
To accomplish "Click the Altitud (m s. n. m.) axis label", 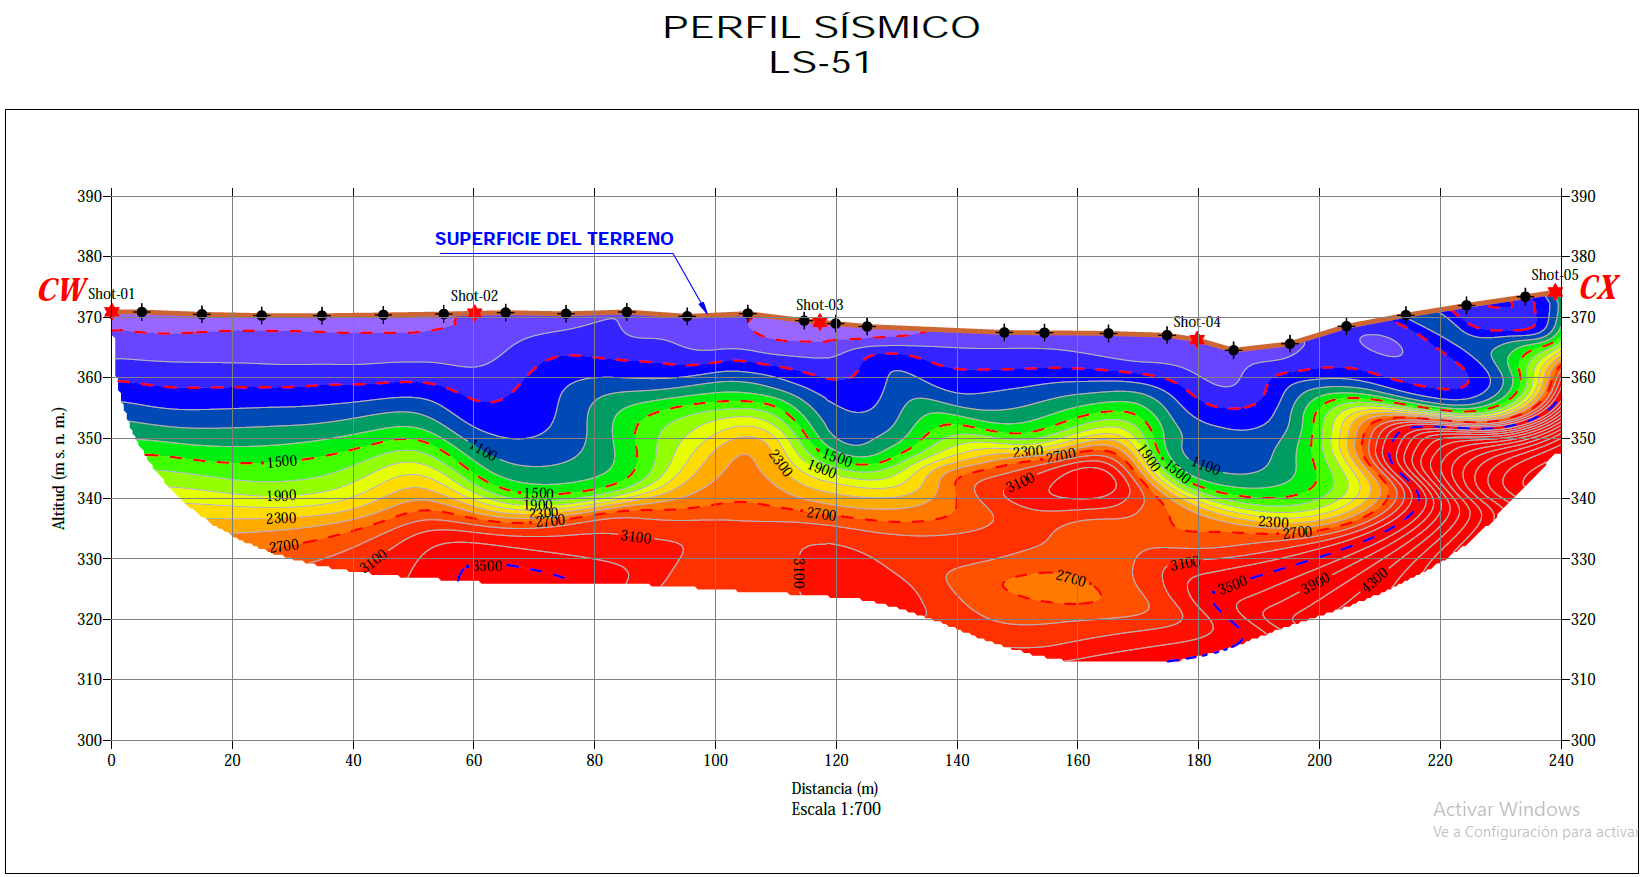I will 59,468.
